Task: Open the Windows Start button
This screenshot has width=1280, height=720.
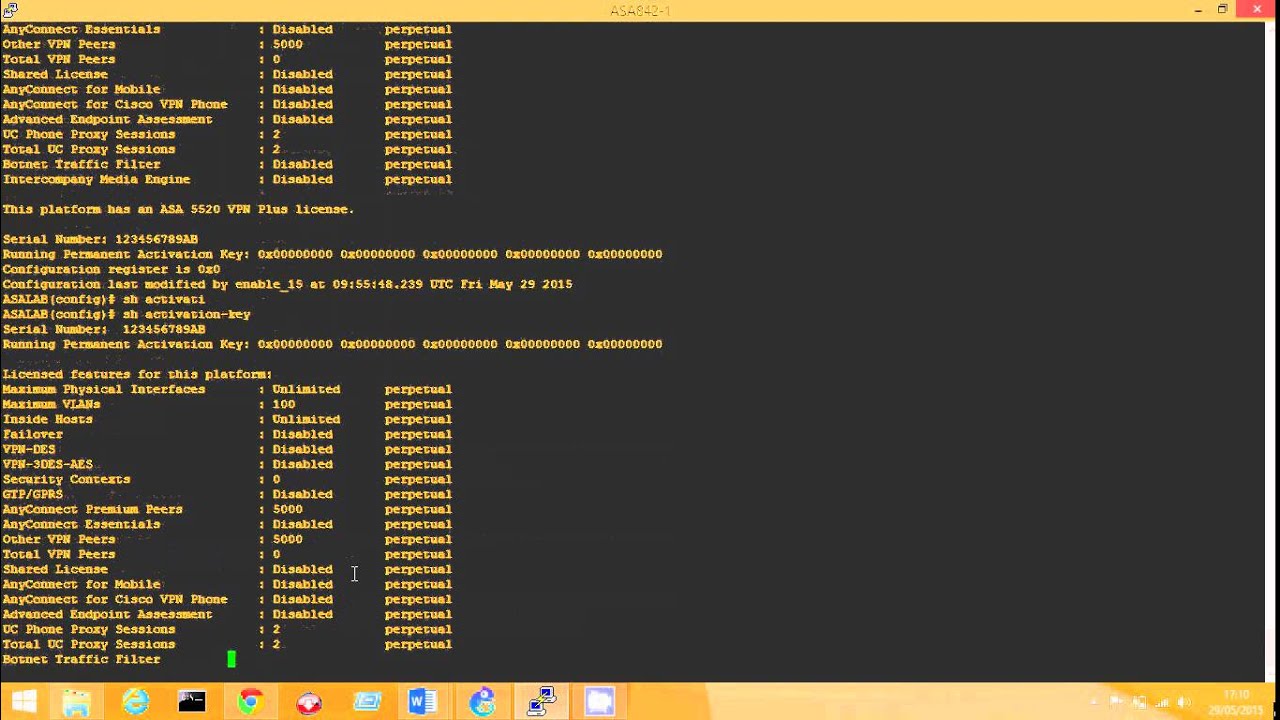Action: [24, 702]
